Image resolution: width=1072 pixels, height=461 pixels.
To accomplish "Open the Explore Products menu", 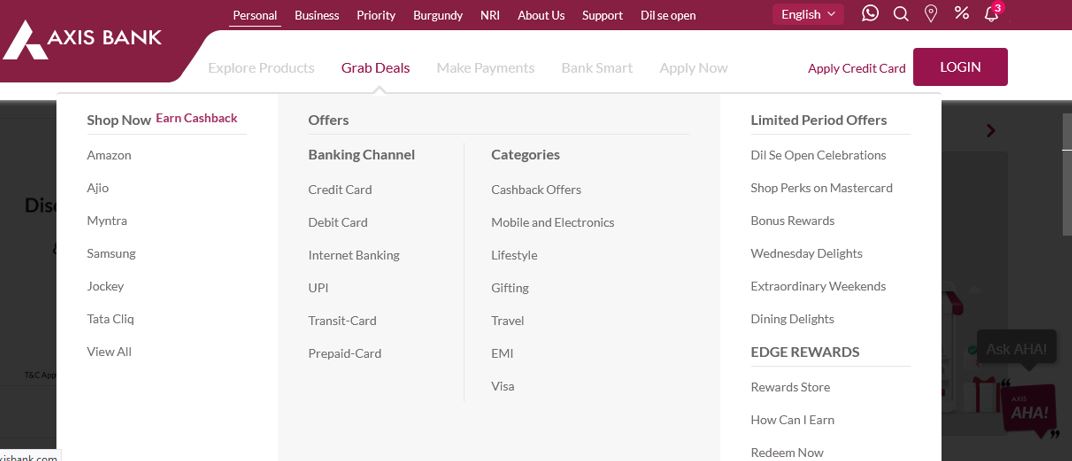I will point(261,68).
